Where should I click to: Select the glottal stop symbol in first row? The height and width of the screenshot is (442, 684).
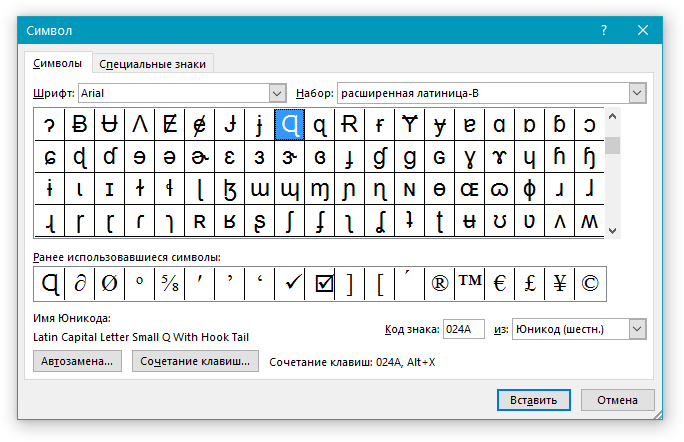click(x=50, y=125)
